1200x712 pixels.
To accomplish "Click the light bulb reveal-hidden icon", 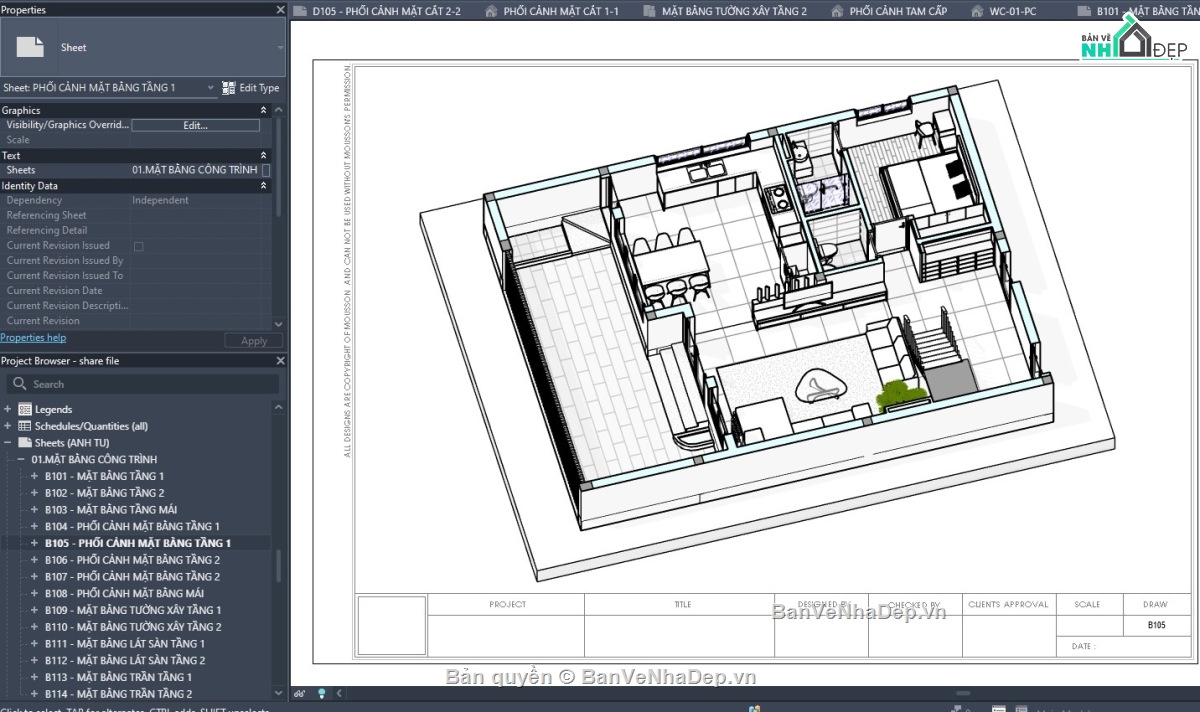I will tap(322, 693).
